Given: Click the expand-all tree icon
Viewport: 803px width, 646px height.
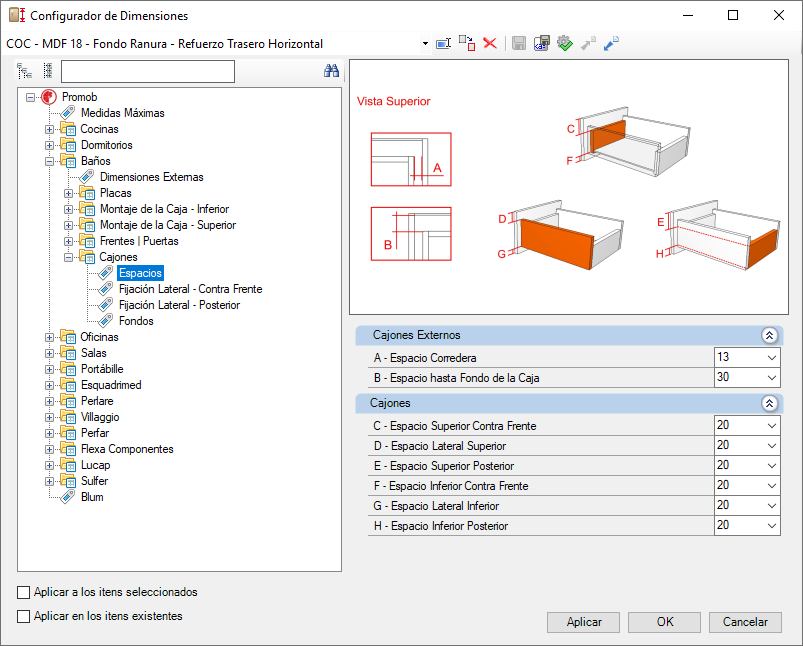Looking at the screenshot, I should [x=24, y=71].
